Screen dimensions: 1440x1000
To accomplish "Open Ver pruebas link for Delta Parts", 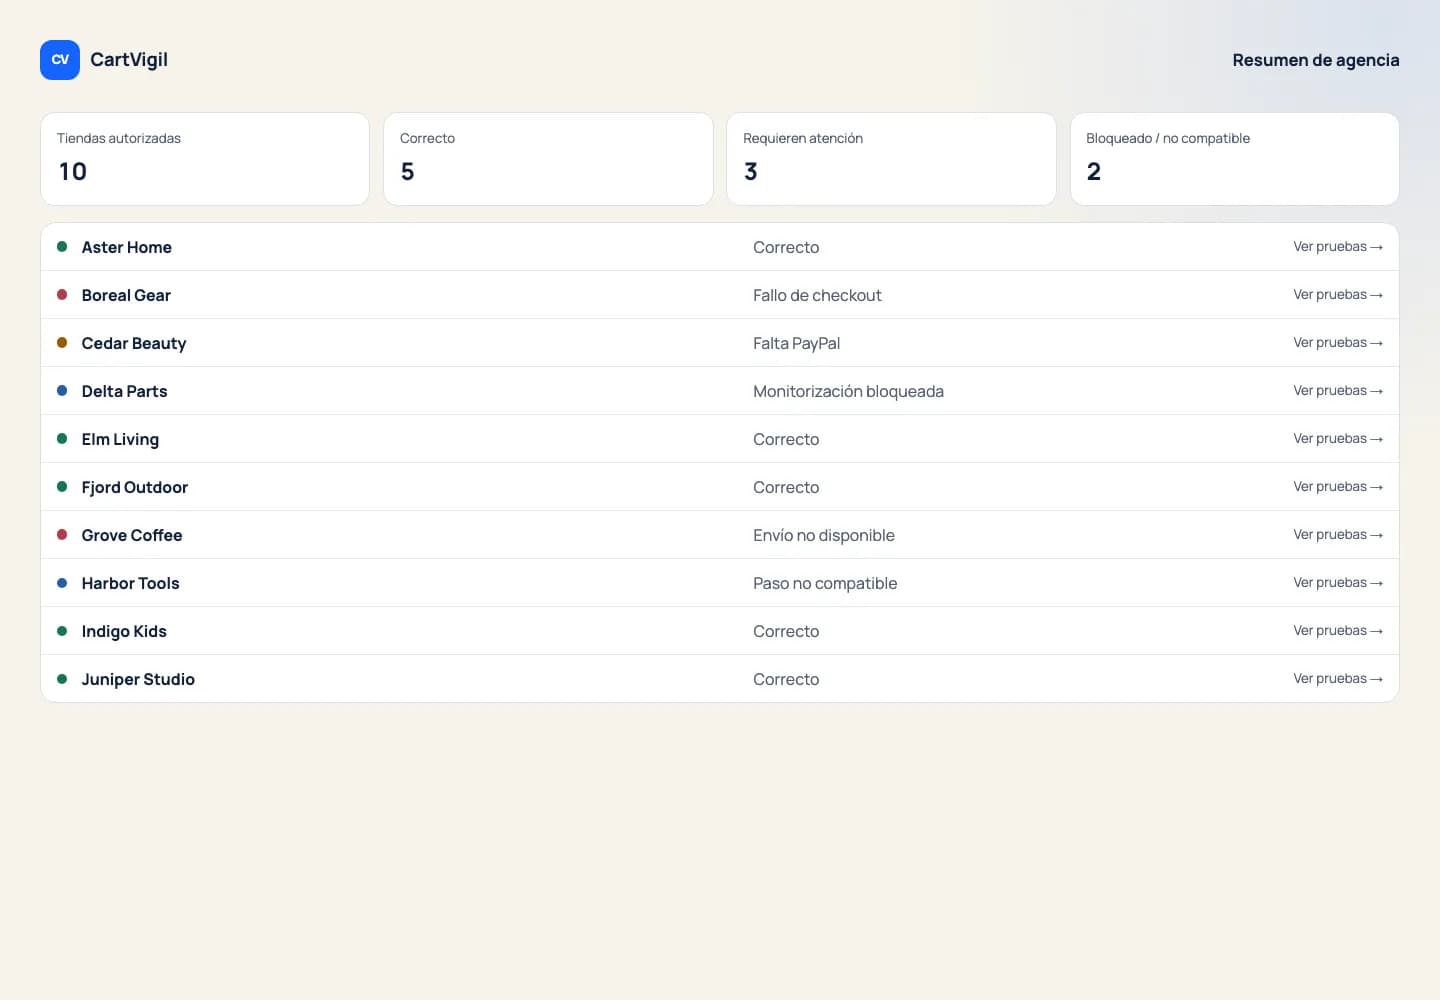I will point(1338,391).
